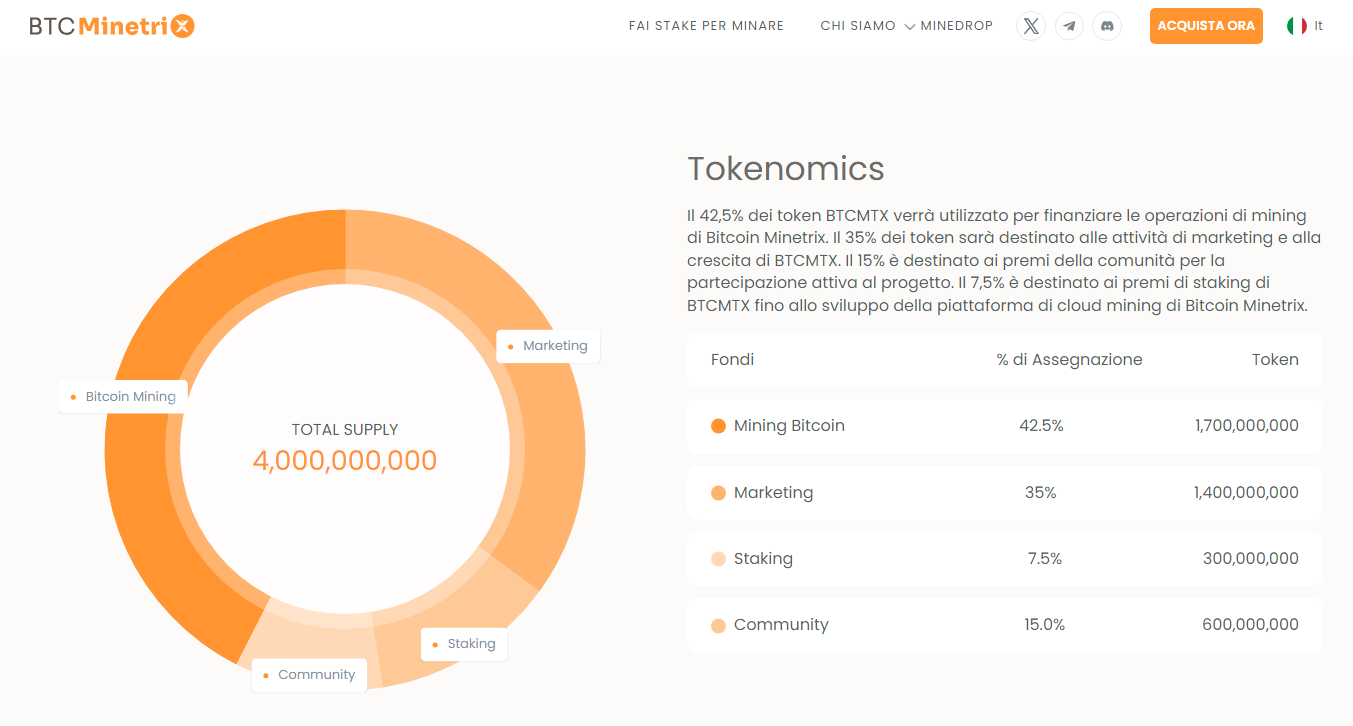This screenshot has width=1353, height=726.
Task: Open the Telegram social icon
Action: [x=1070, y=26]
